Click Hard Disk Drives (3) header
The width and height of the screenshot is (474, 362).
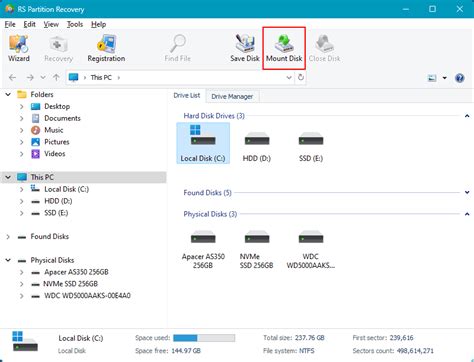(214, 116)
